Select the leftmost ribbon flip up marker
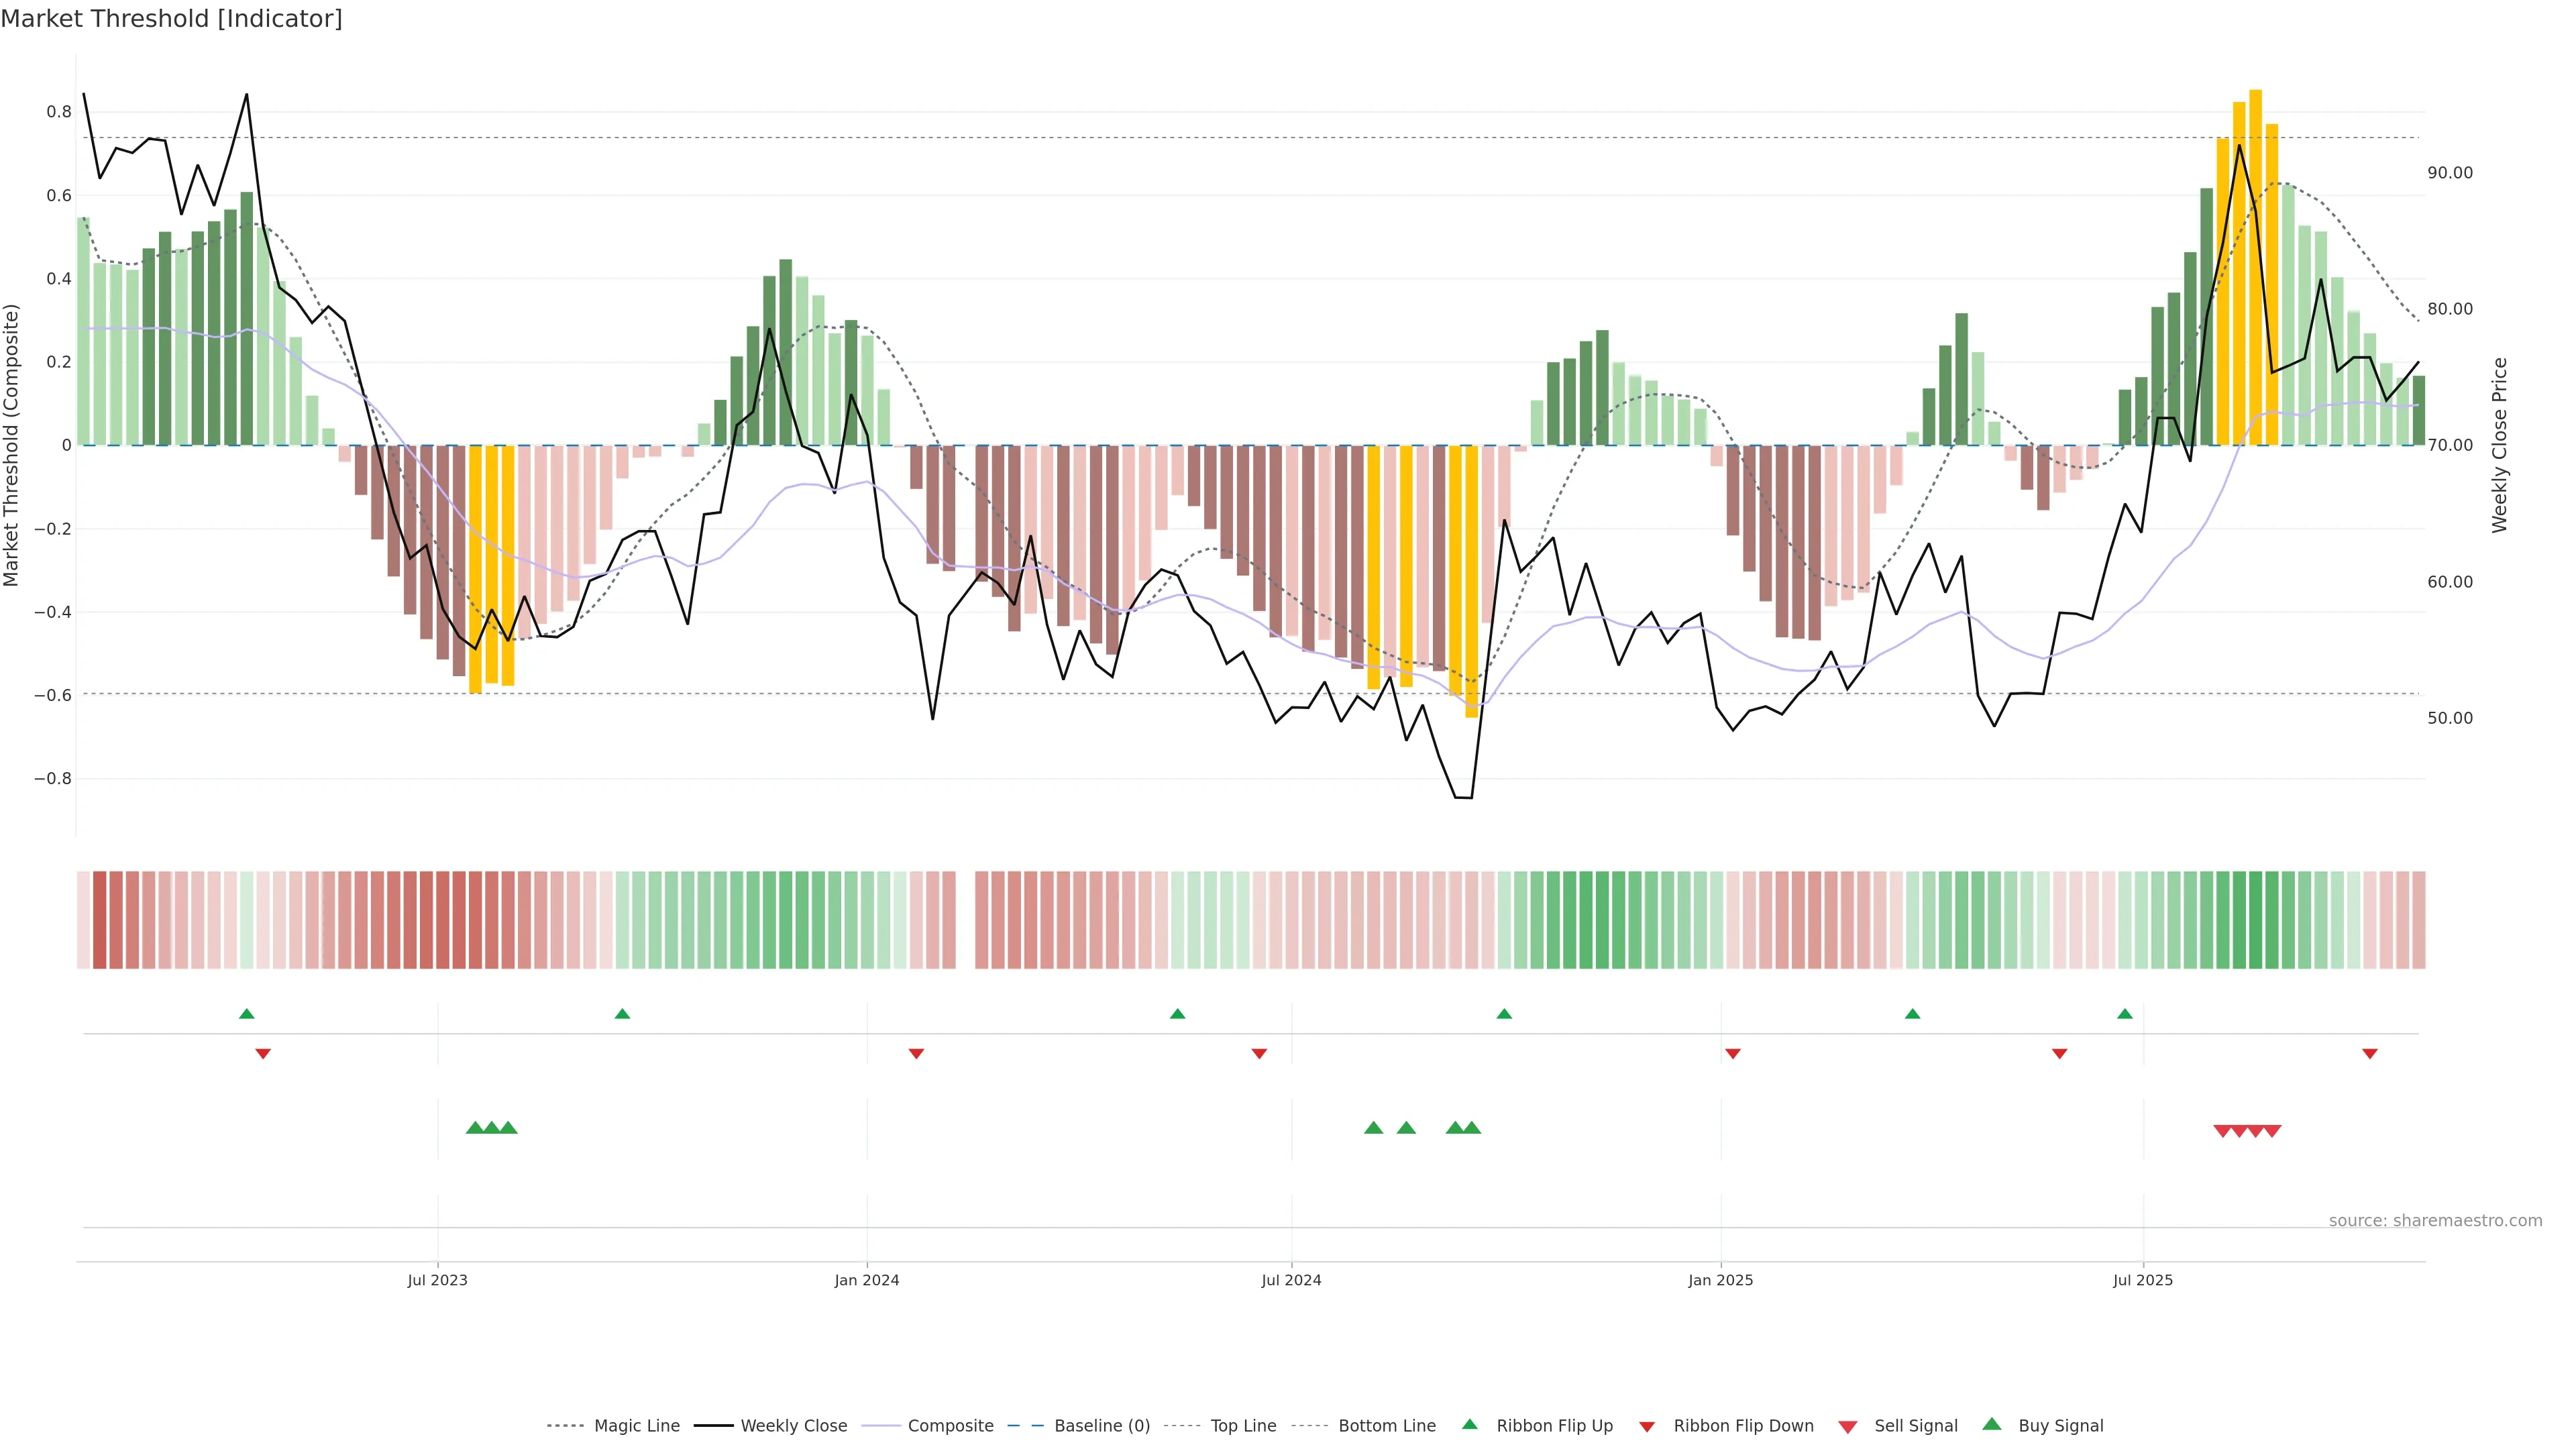 coord(247,1014)
